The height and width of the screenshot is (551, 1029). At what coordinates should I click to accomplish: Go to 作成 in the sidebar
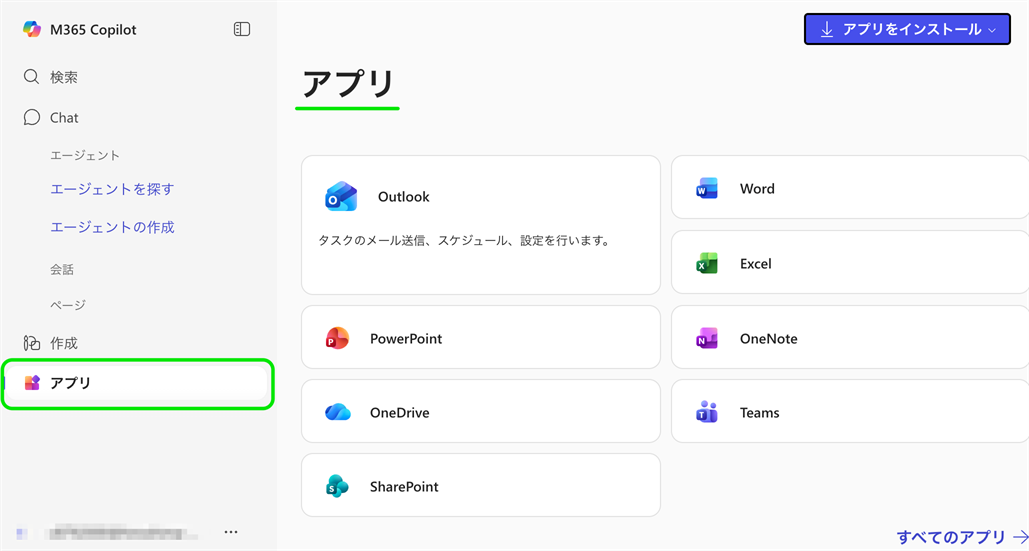point(64,343)
